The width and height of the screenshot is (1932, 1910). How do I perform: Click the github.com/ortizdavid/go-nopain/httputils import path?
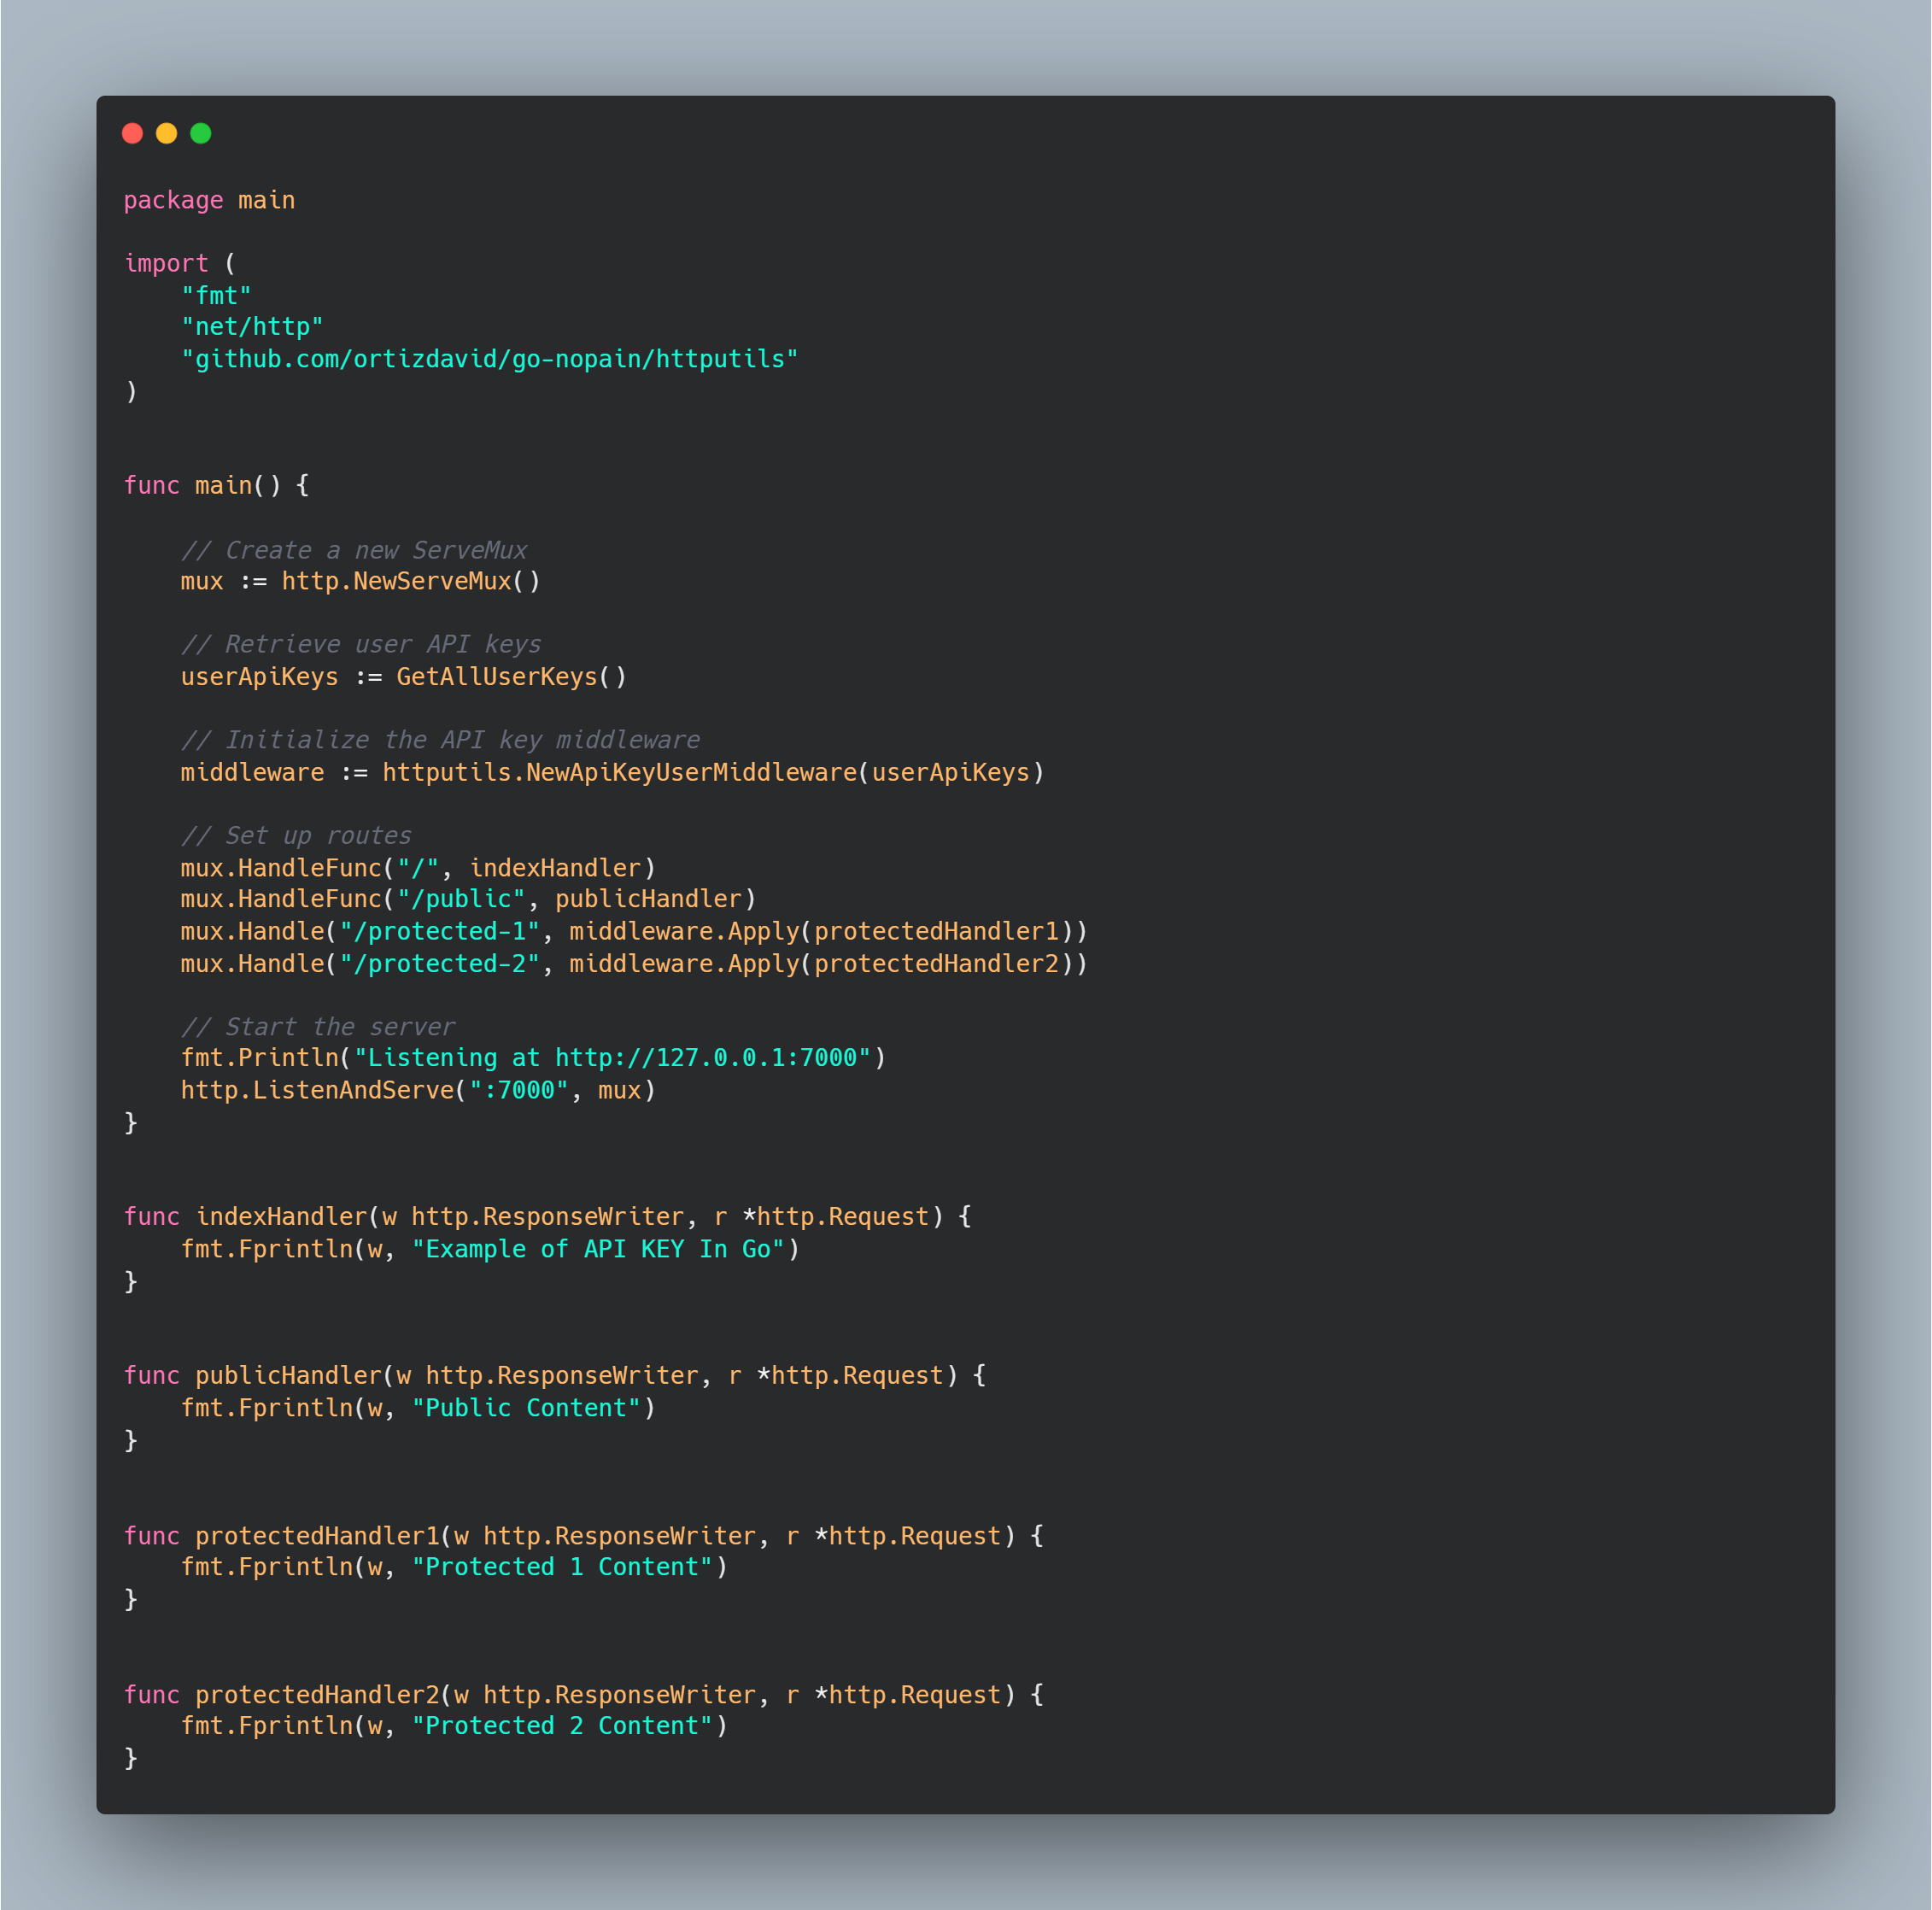tap(489, 359)
